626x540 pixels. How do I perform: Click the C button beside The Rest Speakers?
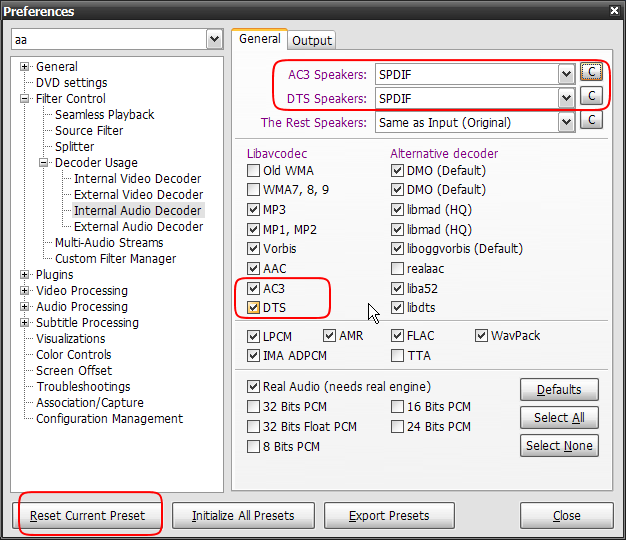click(591, 121)
